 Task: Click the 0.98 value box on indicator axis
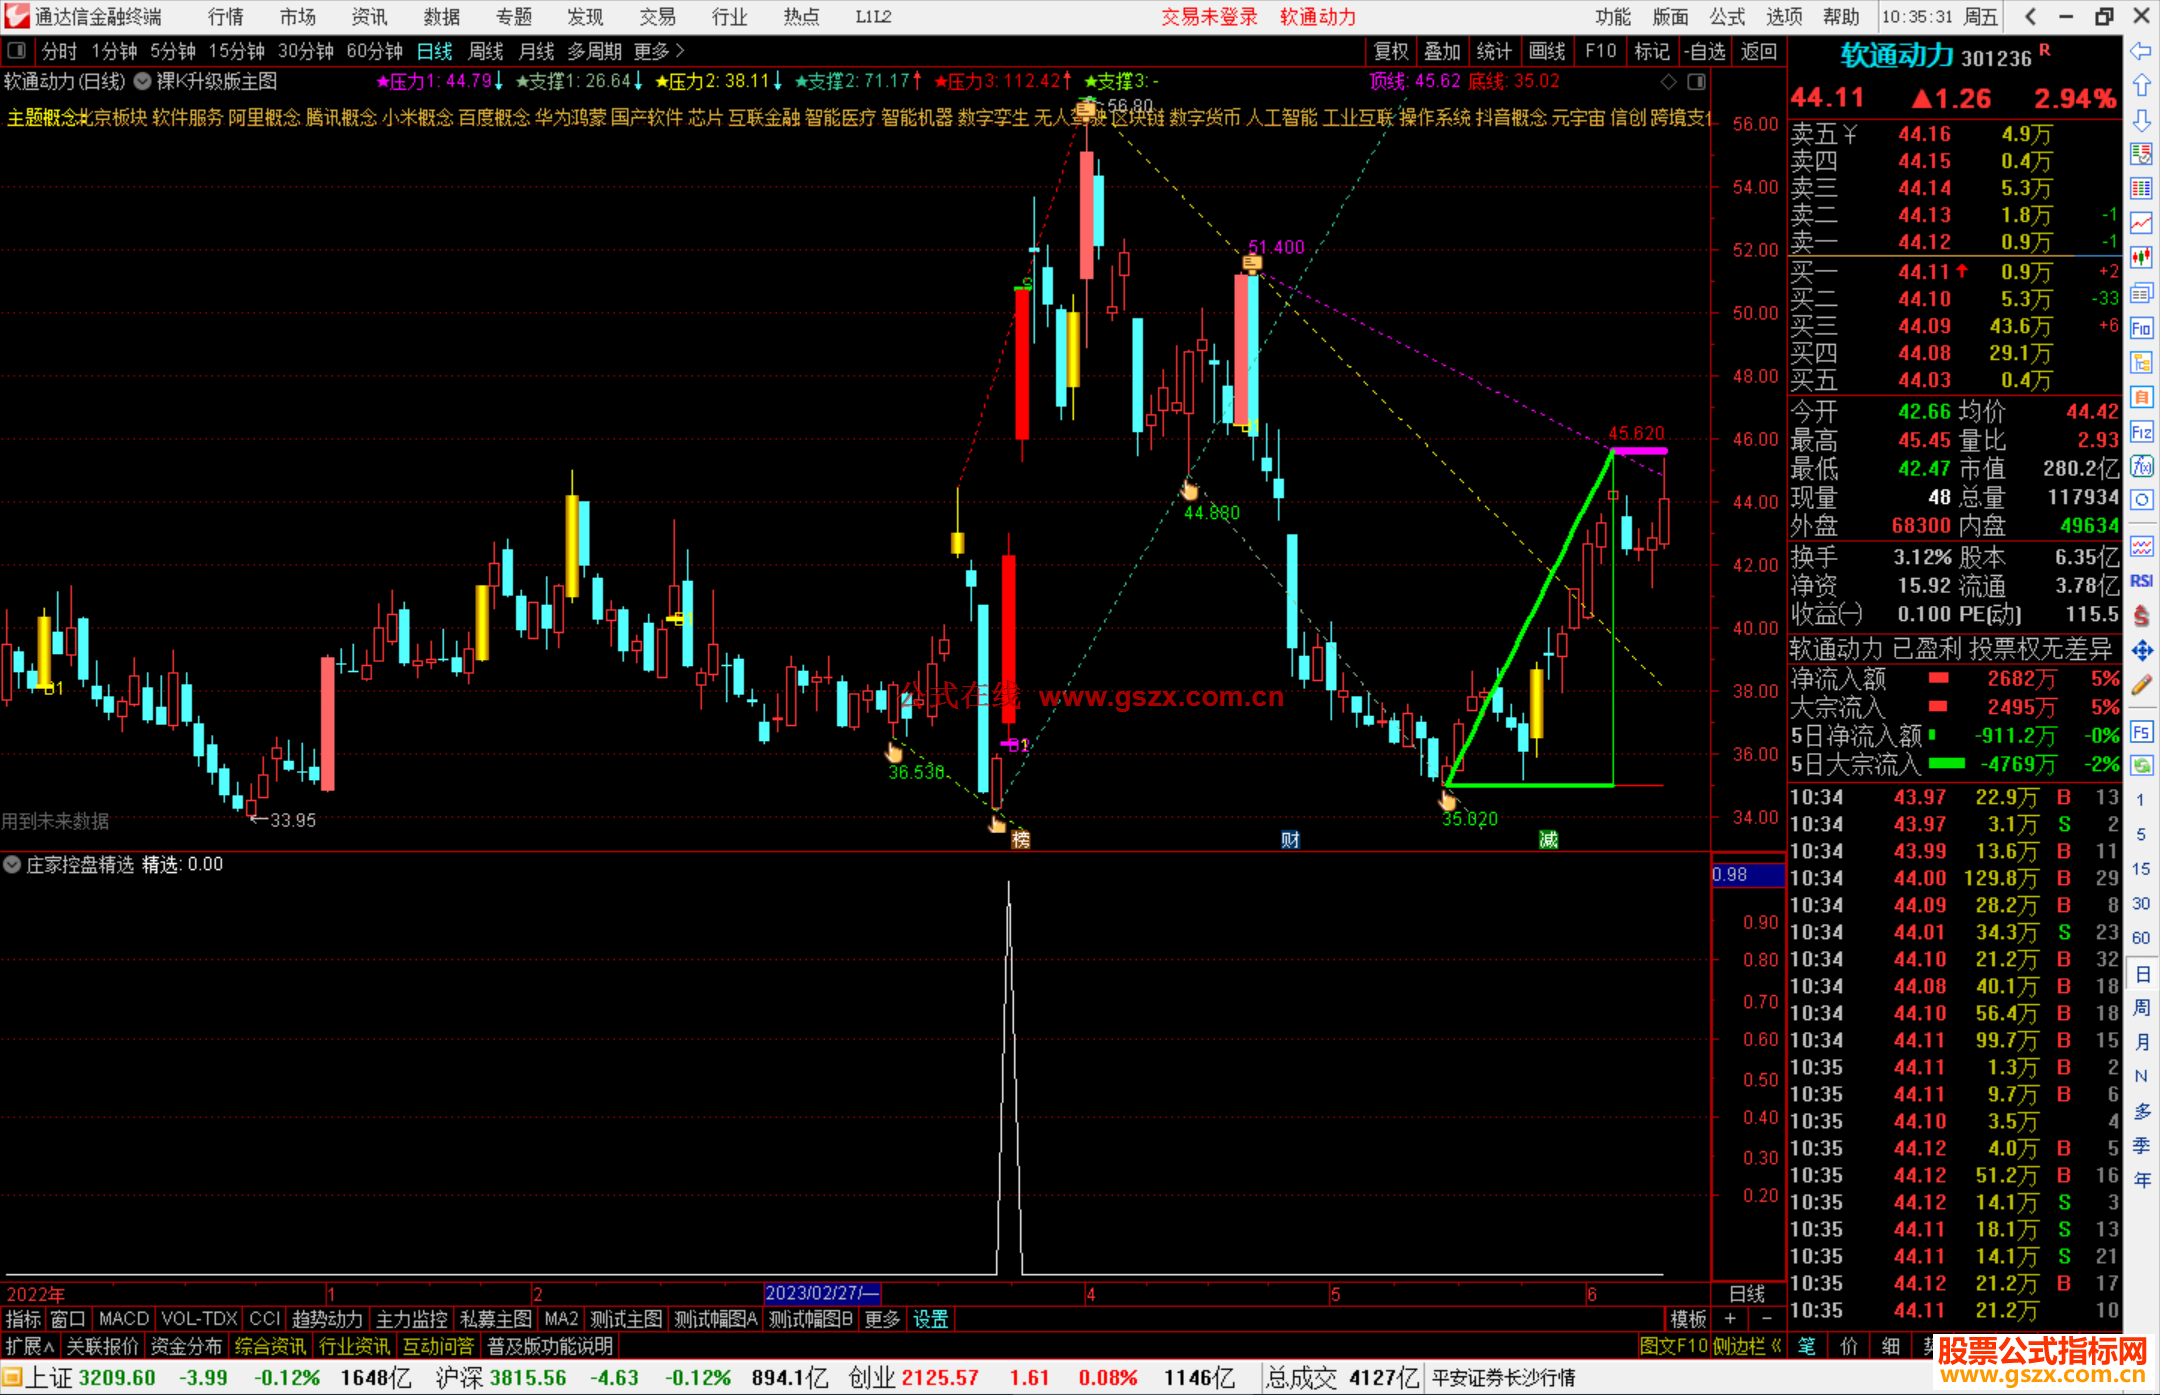tap(1747, 875)
